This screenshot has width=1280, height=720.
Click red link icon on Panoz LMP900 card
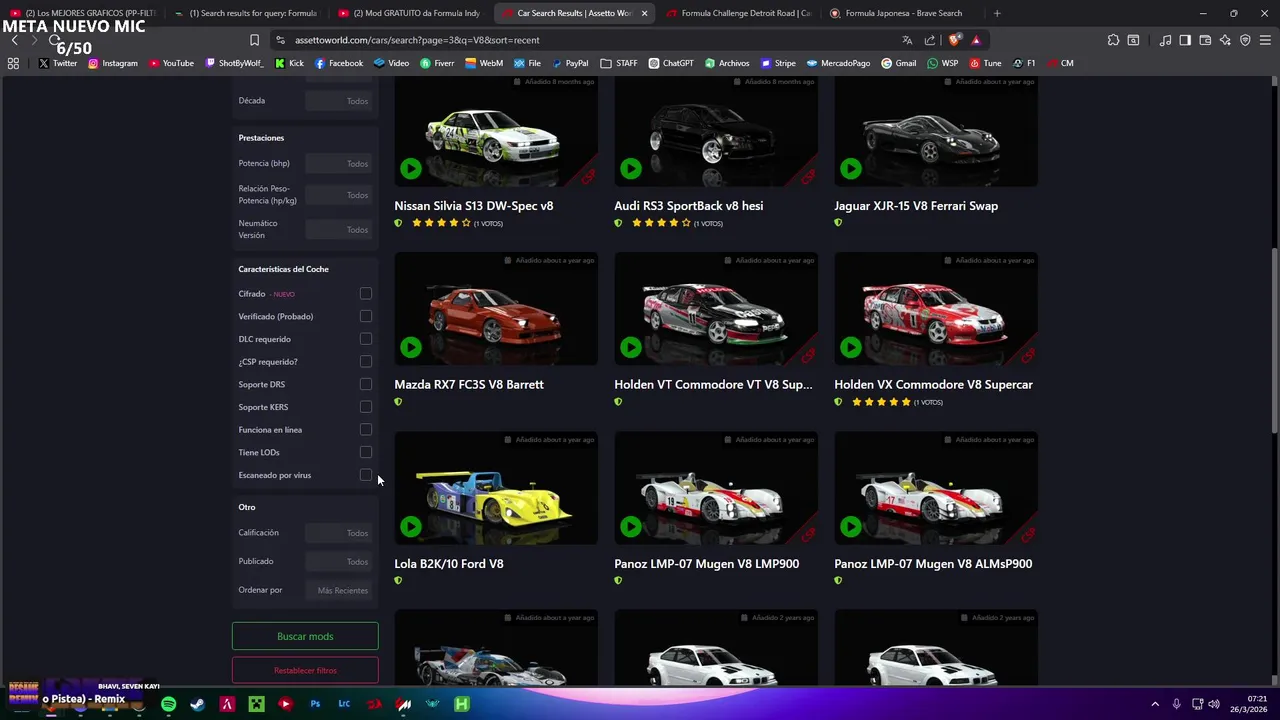click(x=808, y=535)
